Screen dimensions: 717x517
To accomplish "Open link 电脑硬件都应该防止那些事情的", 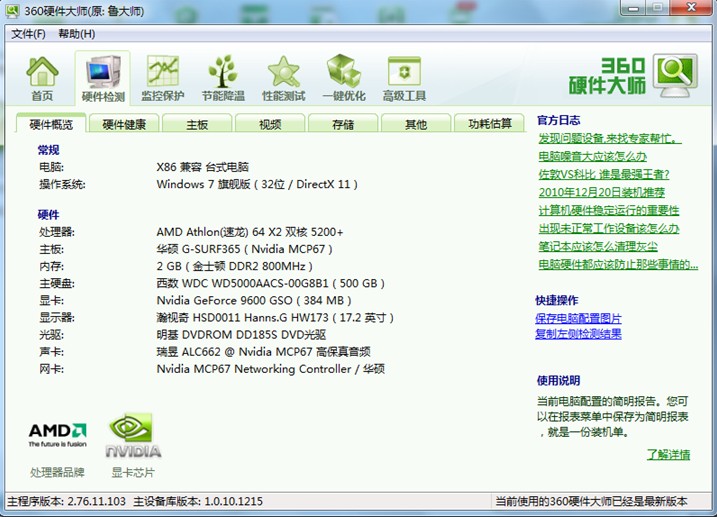I will click(x=618, y=264).
